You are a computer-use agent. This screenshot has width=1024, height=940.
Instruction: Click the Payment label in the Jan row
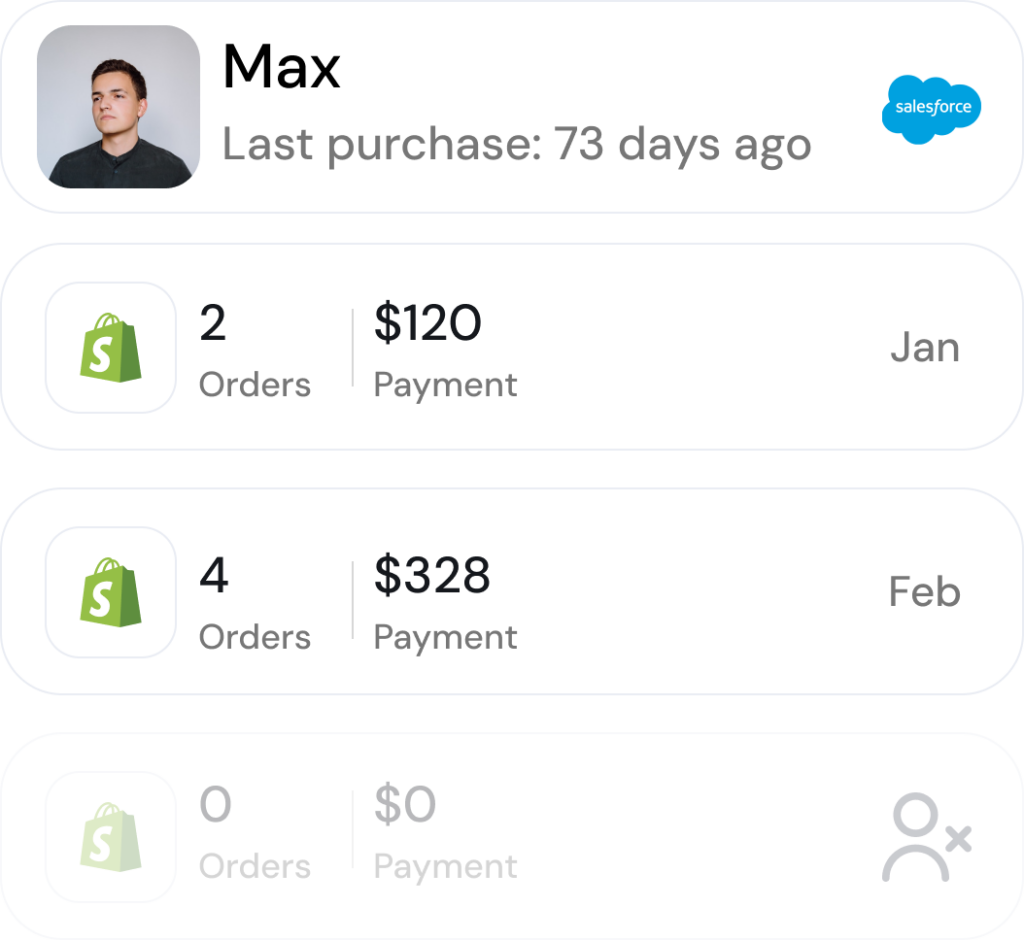(x=445, y=385)
